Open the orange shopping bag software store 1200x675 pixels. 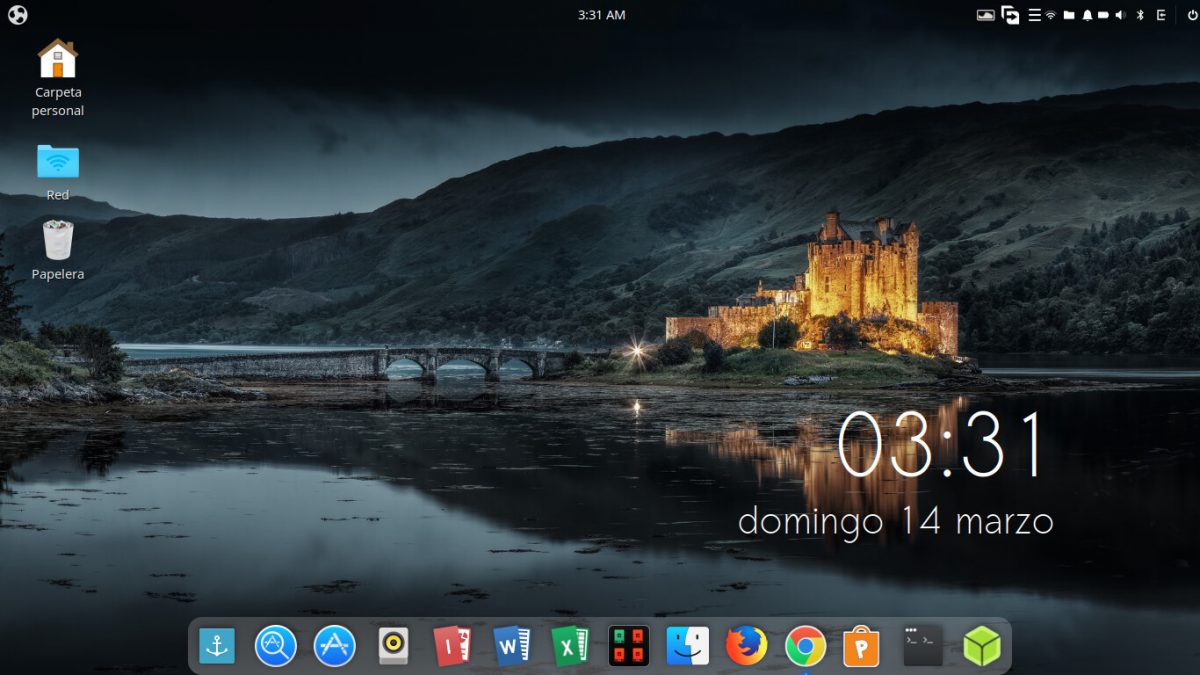(861, 647)
